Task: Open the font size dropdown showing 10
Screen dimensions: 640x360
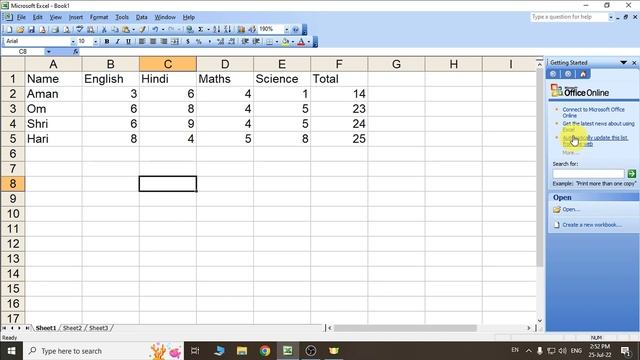Action: tap(96, 41)
